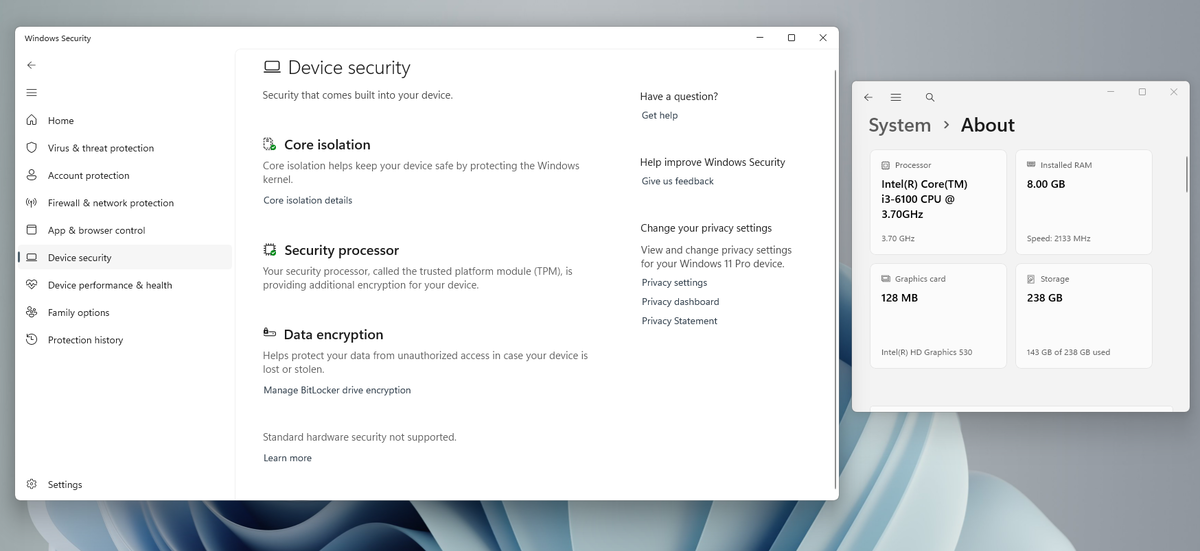Click the Installed RAM card icon
This screenshot has width=1200, height=551.
1031,165
